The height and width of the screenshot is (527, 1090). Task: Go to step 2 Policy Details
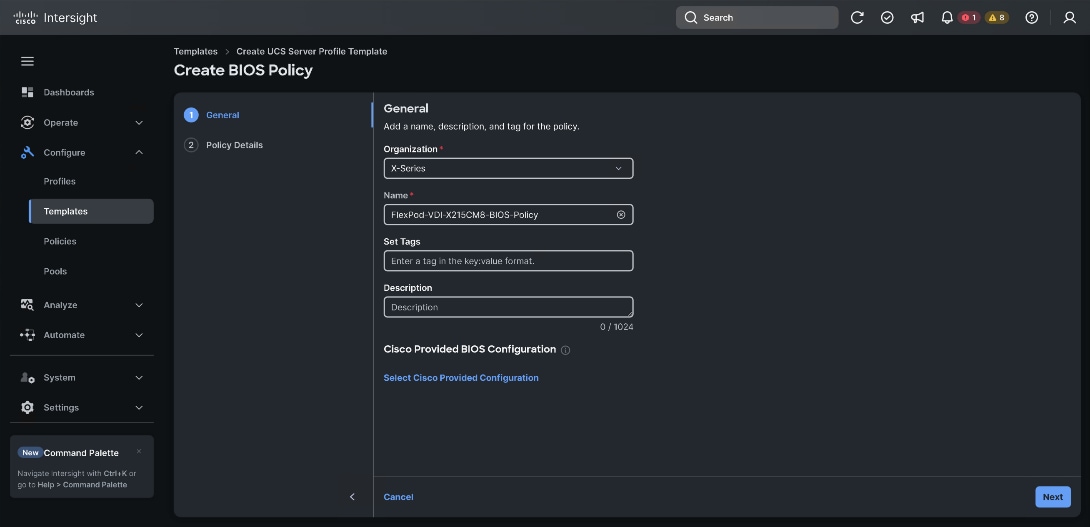tap(224, 145)
